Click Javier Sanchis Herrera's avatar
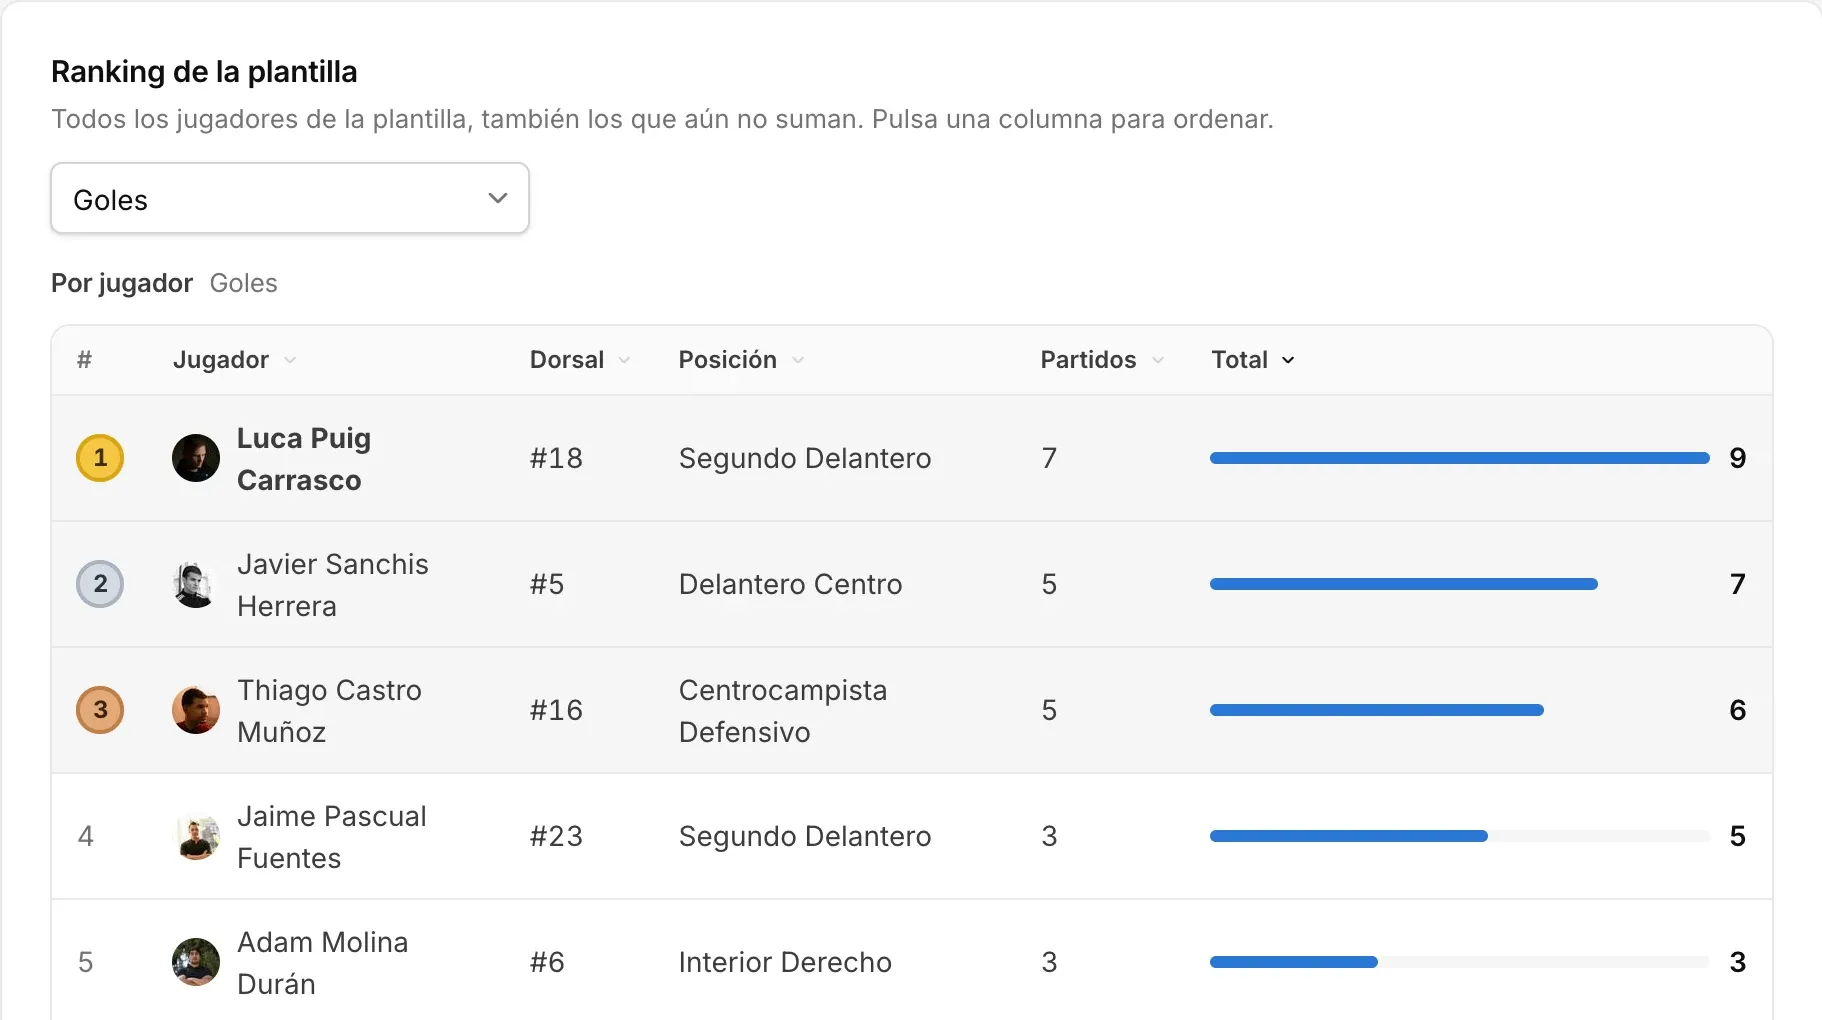The width and height of the screenshot is (1822, 1020). 196,584
